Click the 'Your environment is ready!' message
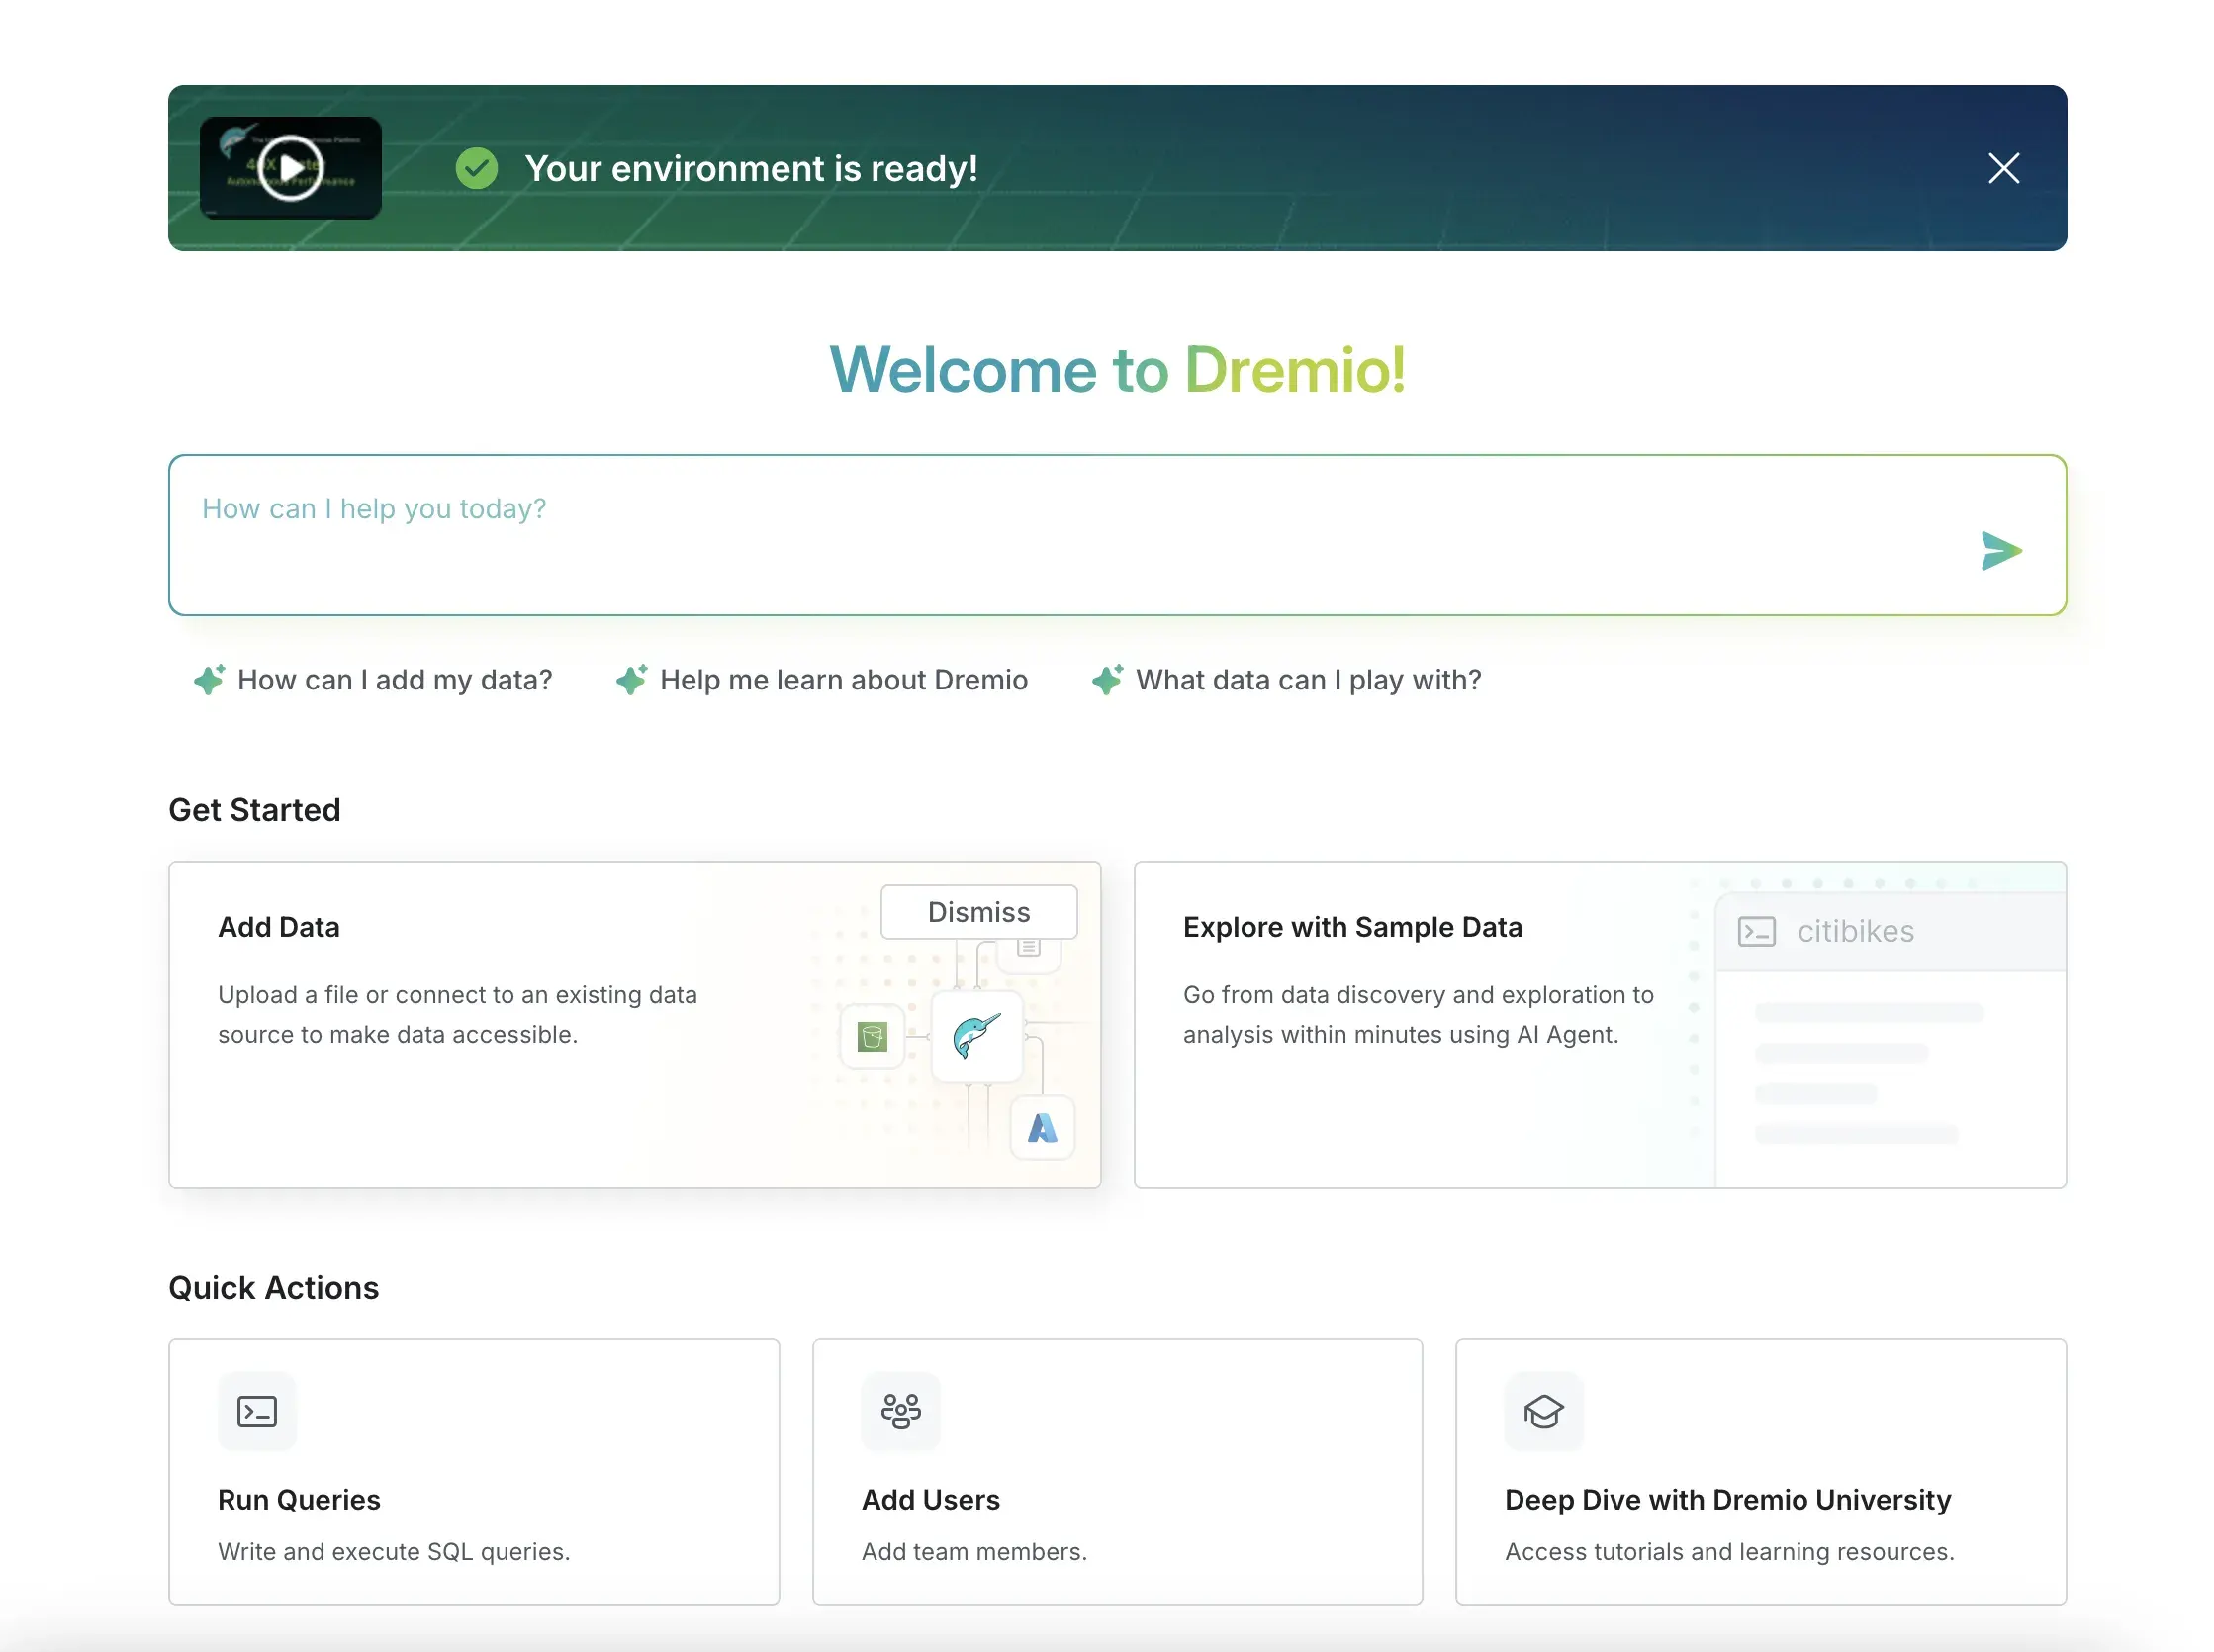Viewport: 2214px width, 1652px height. [751, 168]
